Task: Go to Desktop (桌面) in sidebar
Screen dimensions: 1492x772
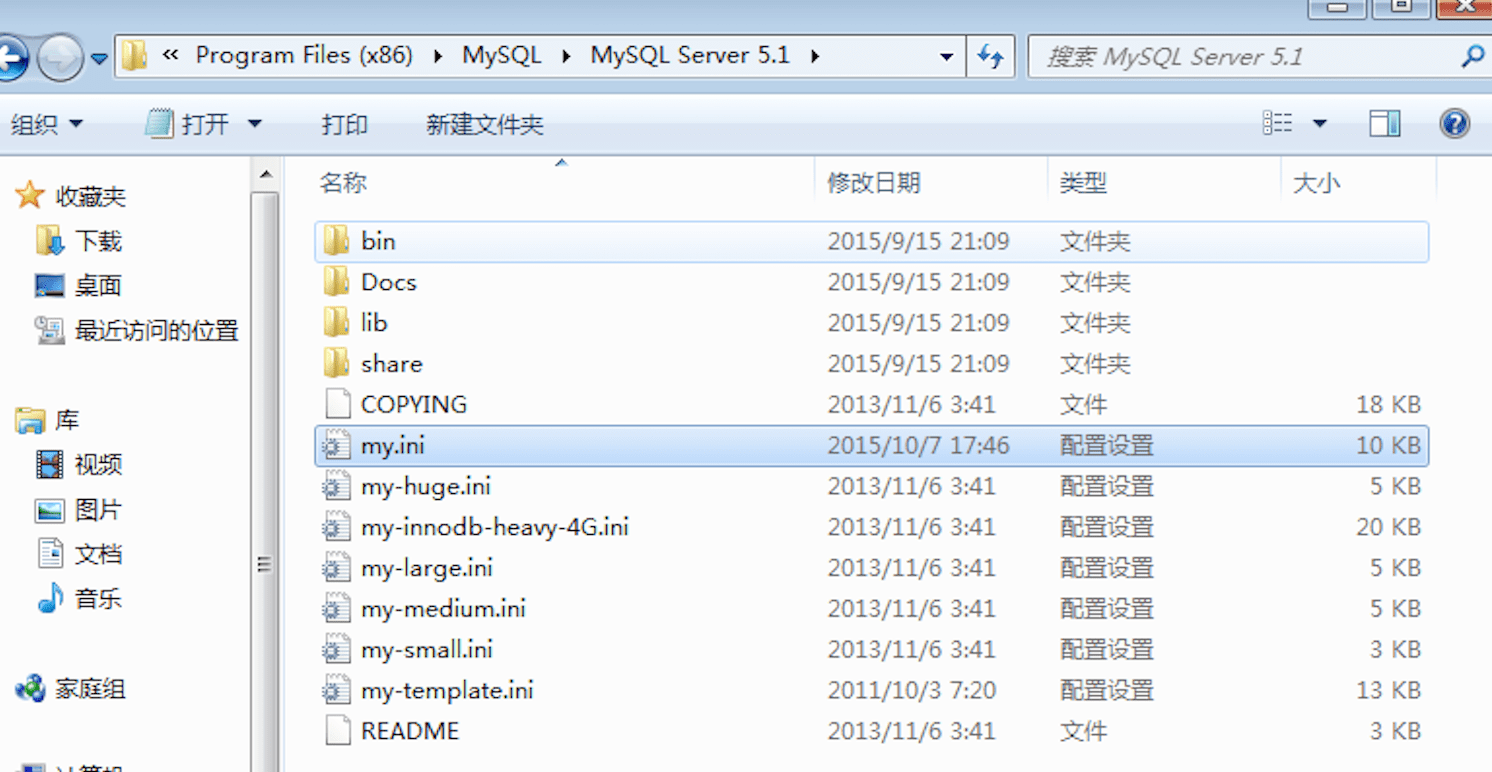Action: 78,286
